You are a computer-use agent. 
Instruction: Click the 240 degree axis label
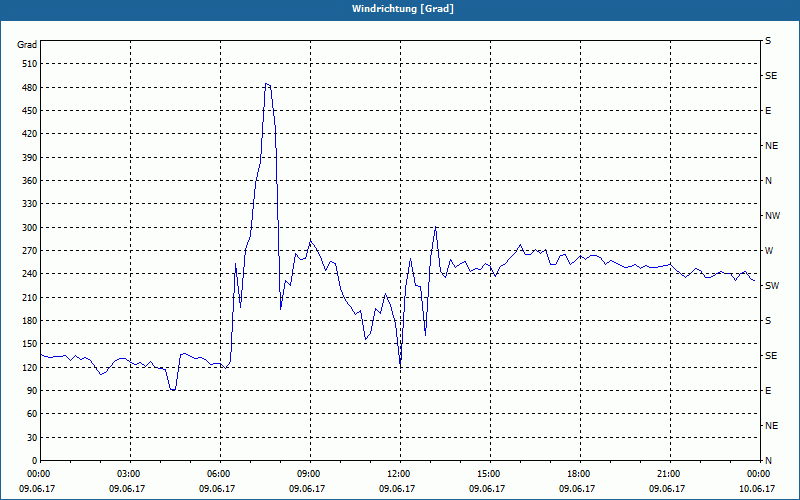31,273
